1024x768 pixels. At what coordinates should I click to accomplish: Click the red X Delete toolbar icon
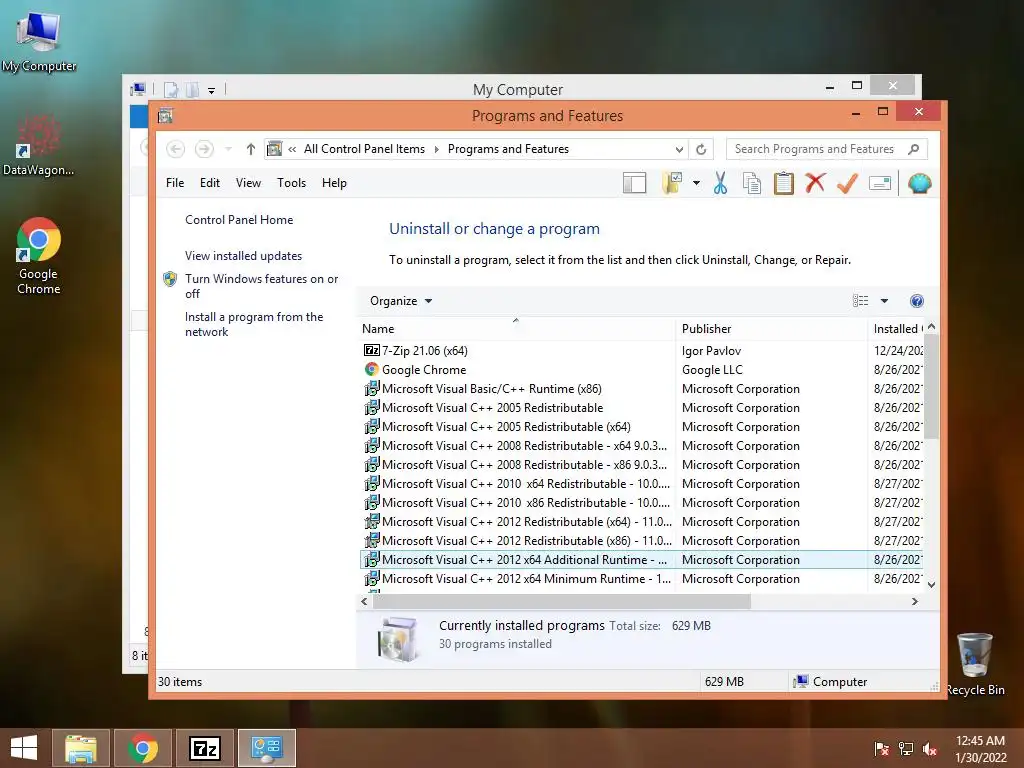click(815, 183)
